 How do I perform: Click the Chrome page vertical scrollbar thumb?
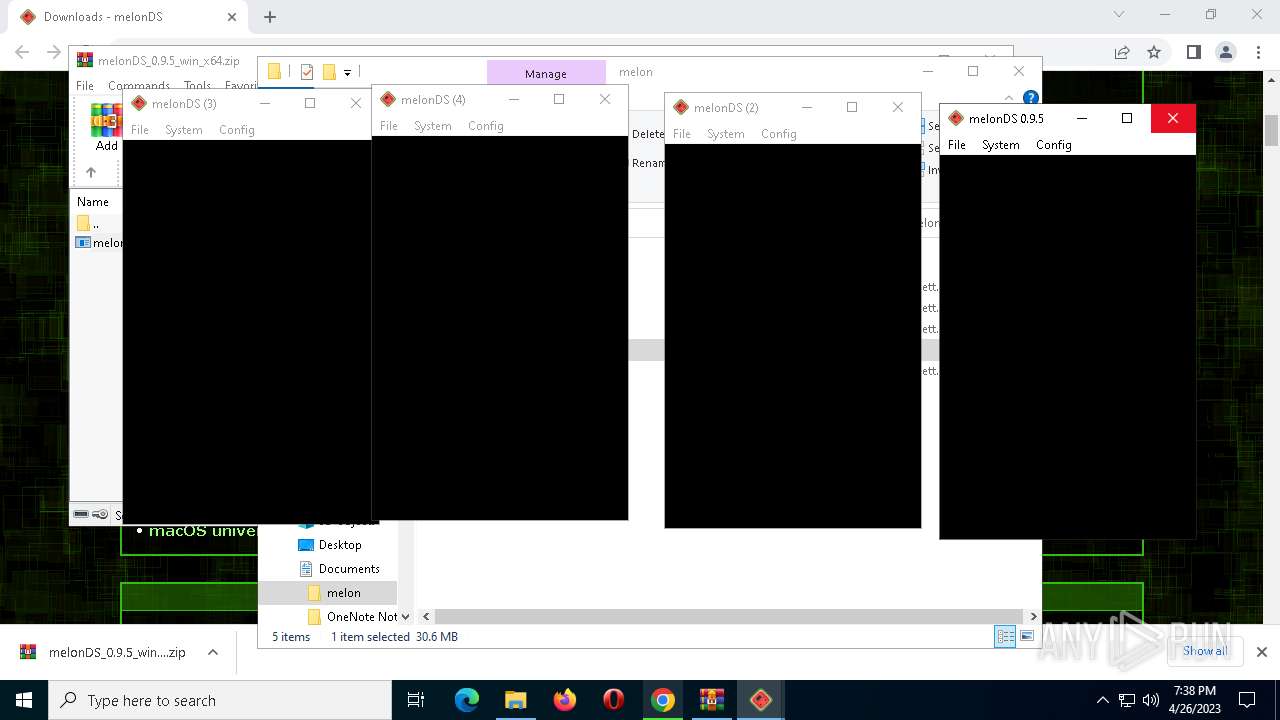[x=1271, y=130]
